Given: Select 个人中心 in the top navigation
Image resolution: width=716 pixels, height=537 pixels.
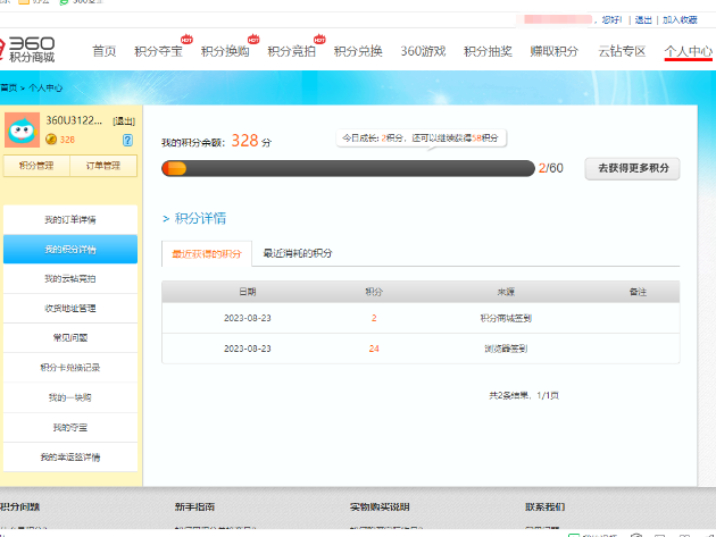Looking at the screenshot, I should (x=688, y=51).
